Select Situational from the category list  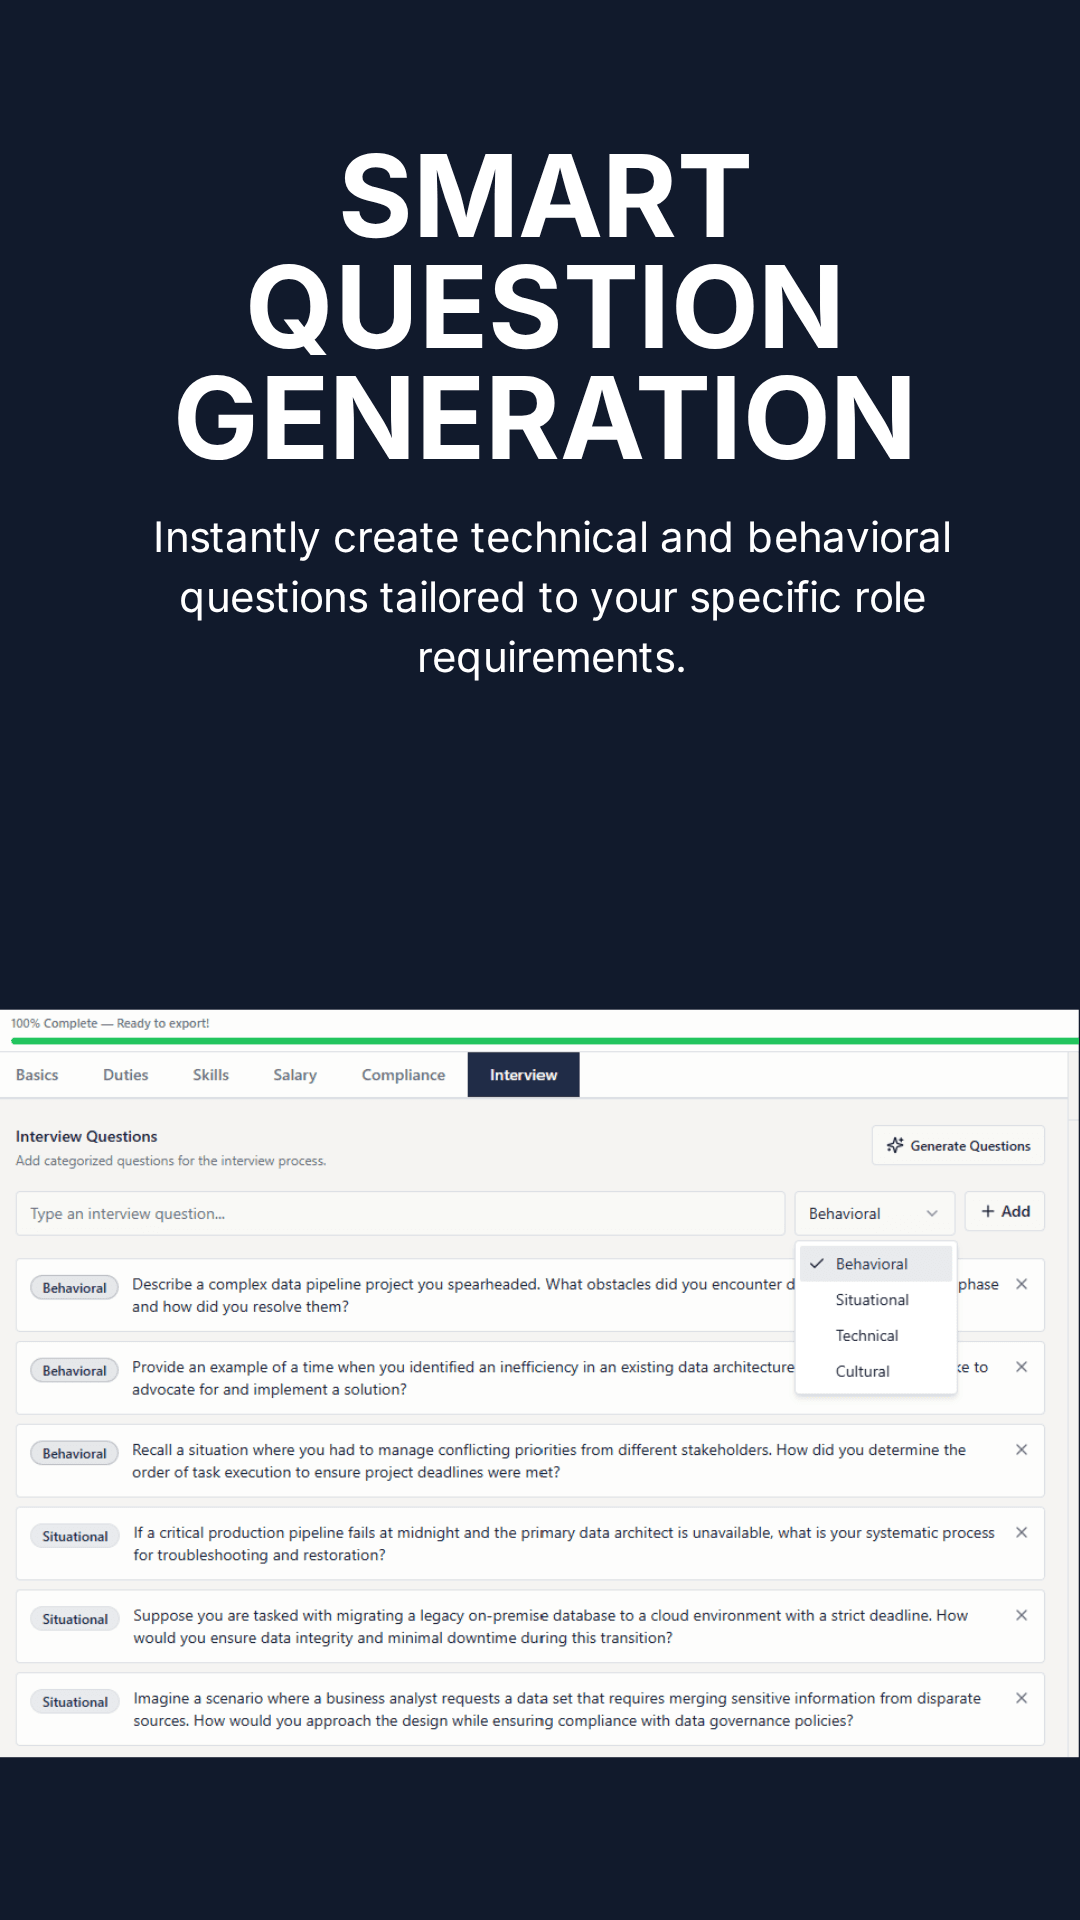point(872,1300)
